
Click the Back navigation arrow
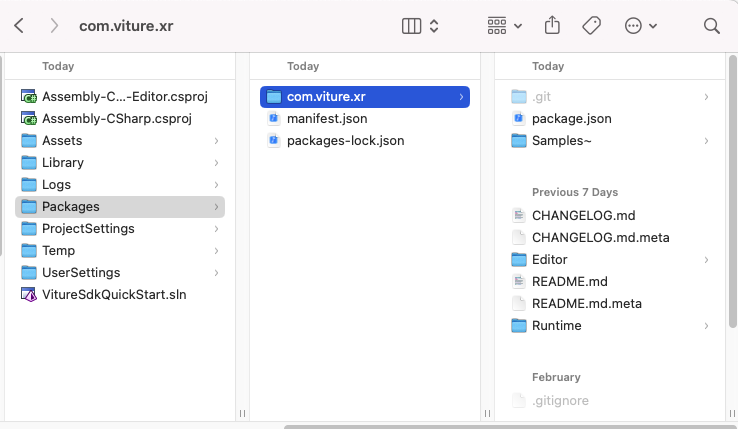(x=20, y=26)
